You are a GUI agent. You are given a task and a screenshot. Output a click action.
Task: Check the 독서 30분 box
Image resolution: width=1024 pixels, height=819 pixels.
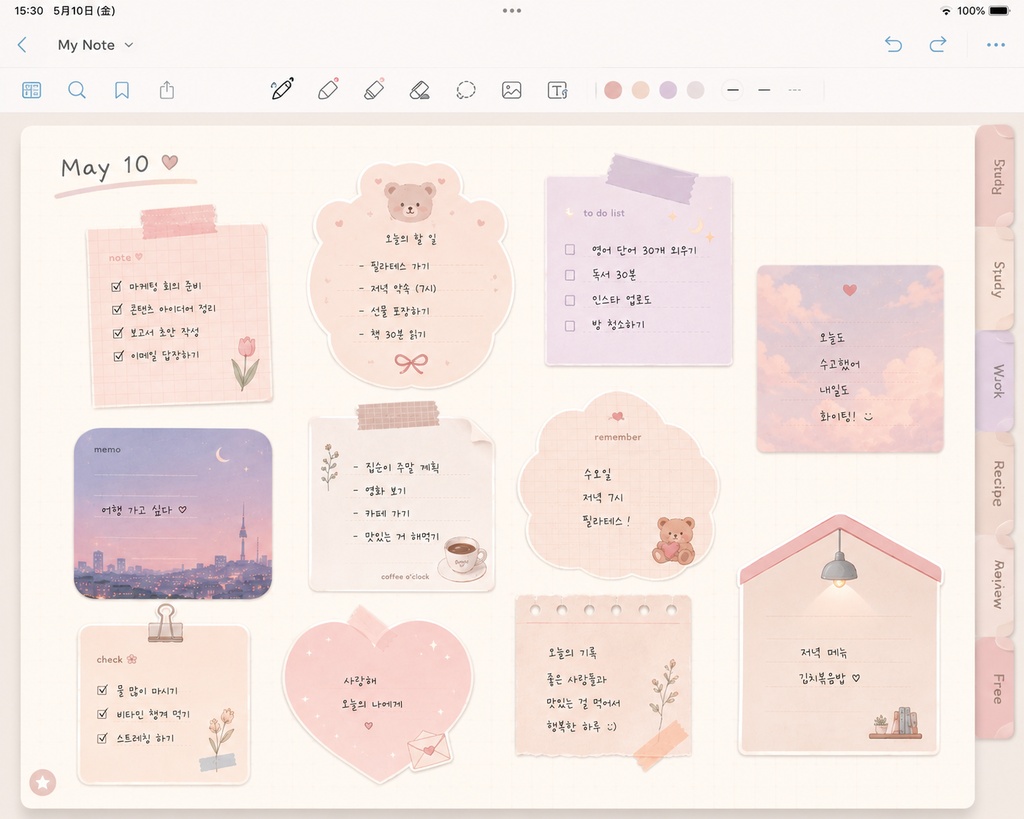(570, 275)
